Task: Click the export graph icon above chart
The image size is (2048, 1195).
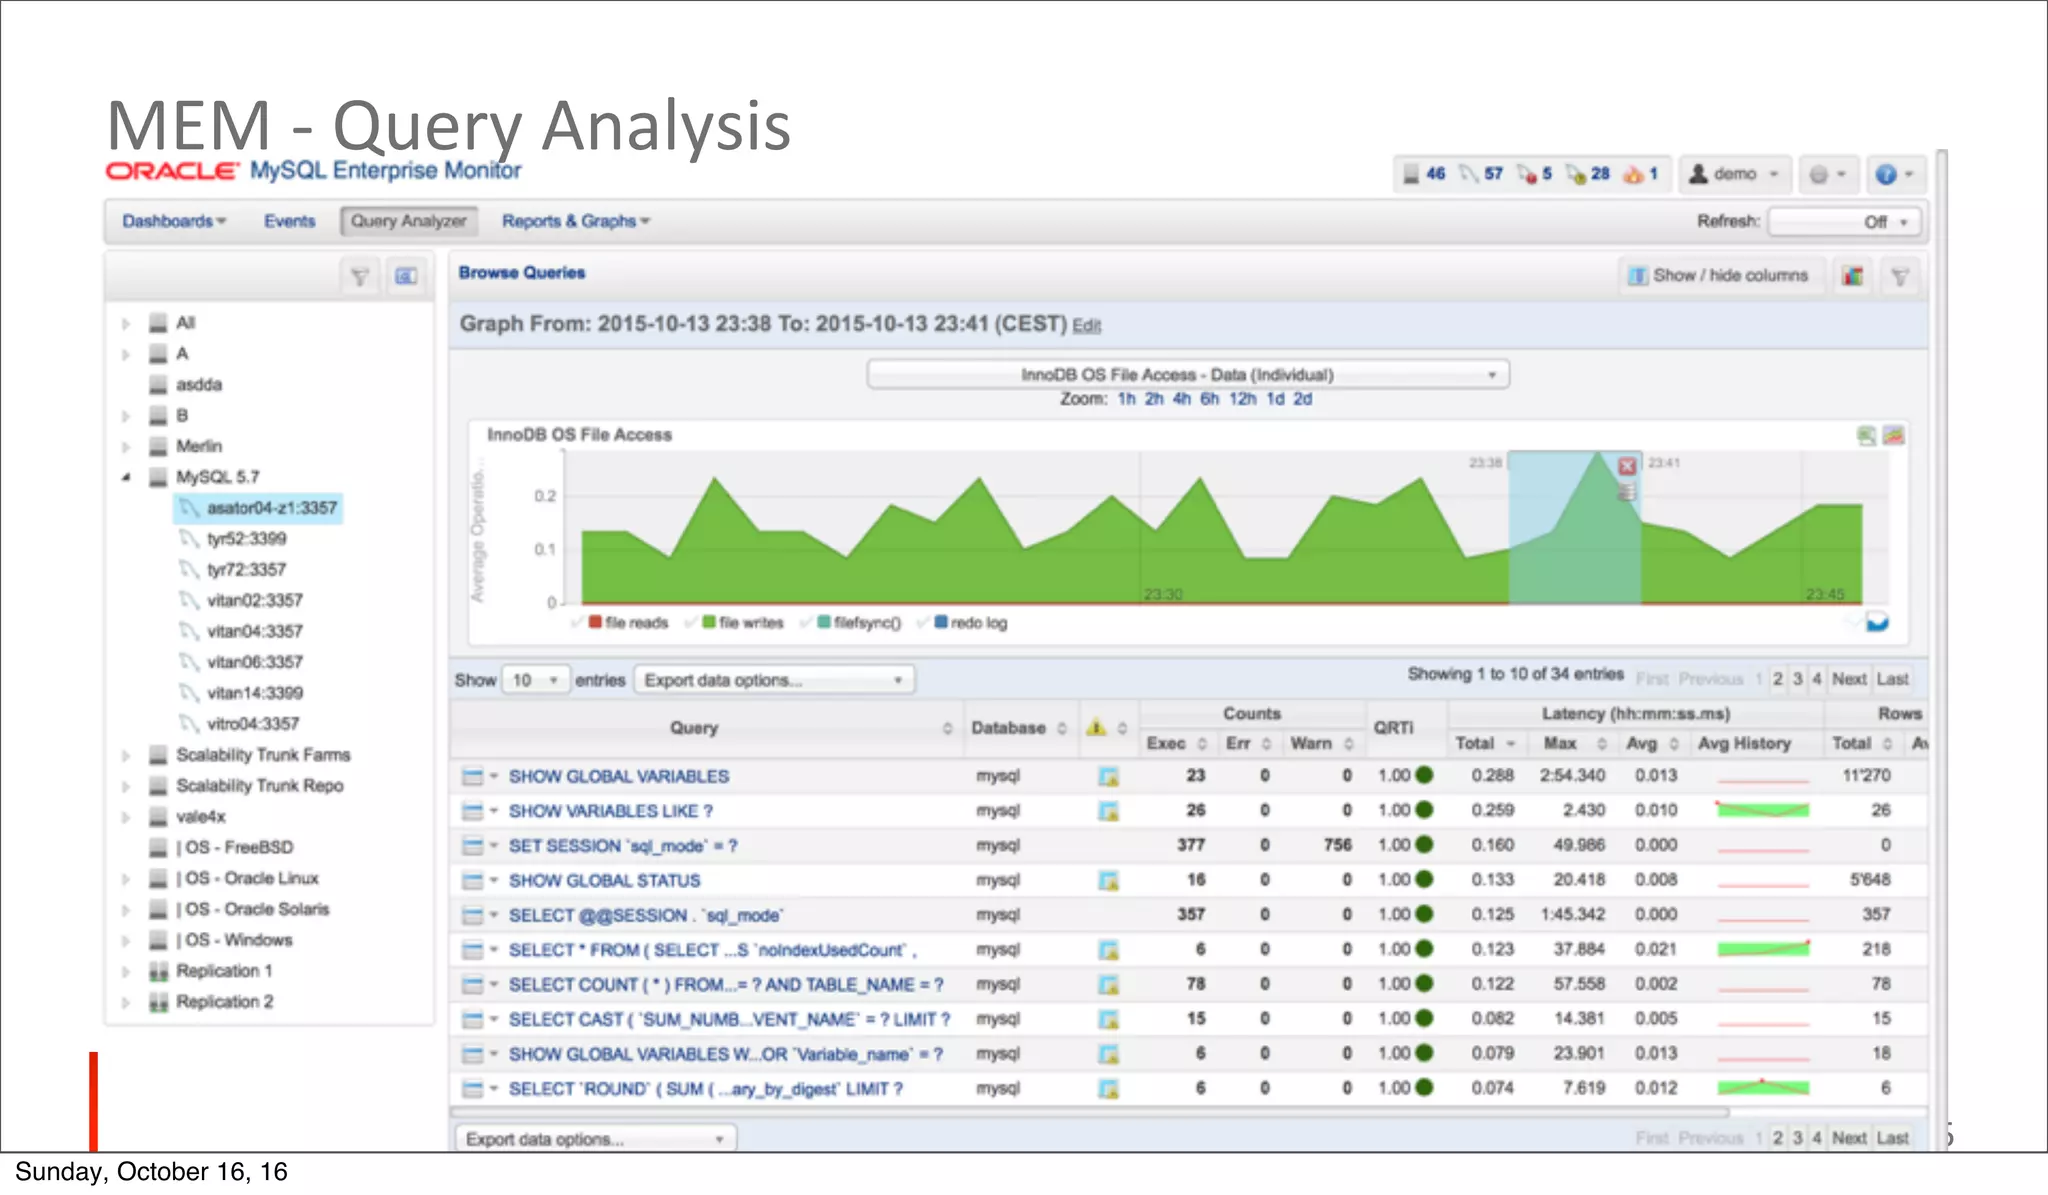Action: 1866,435
